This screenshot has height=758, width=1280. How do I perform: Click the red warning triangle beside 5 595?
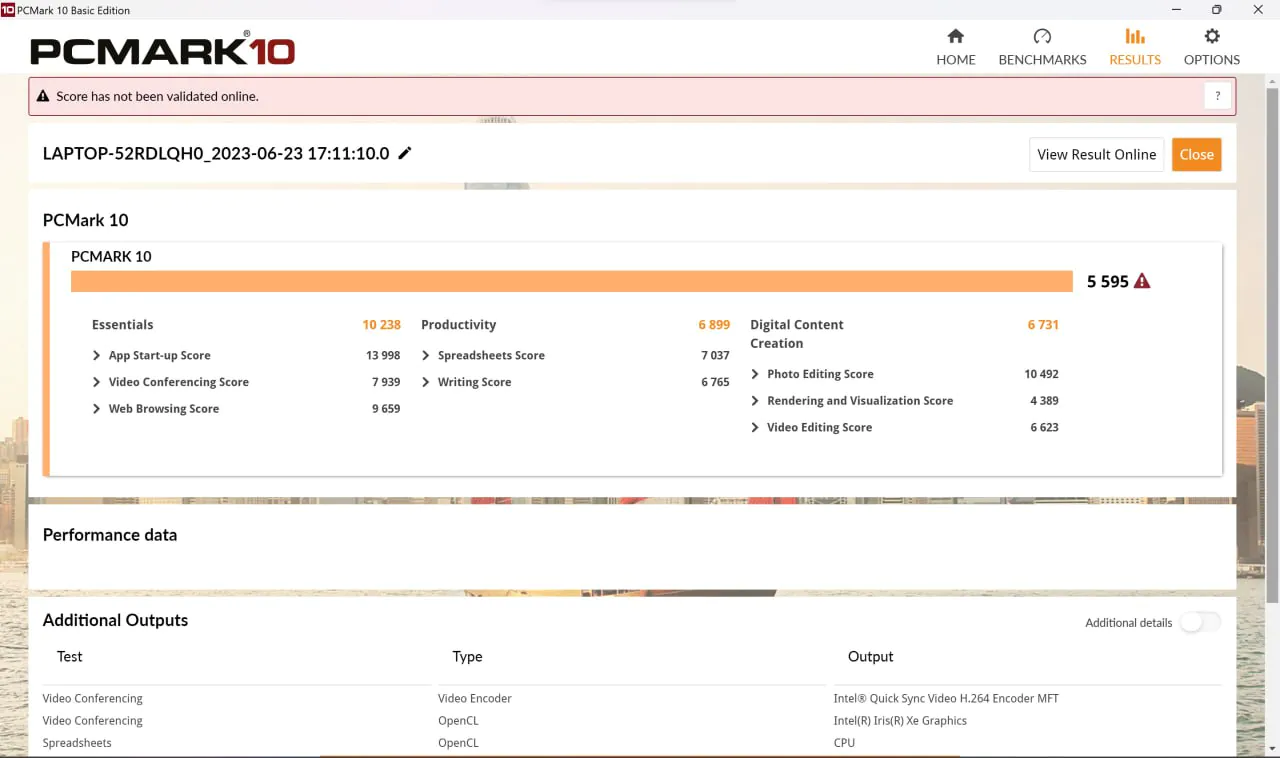[x=1142, y=281]
